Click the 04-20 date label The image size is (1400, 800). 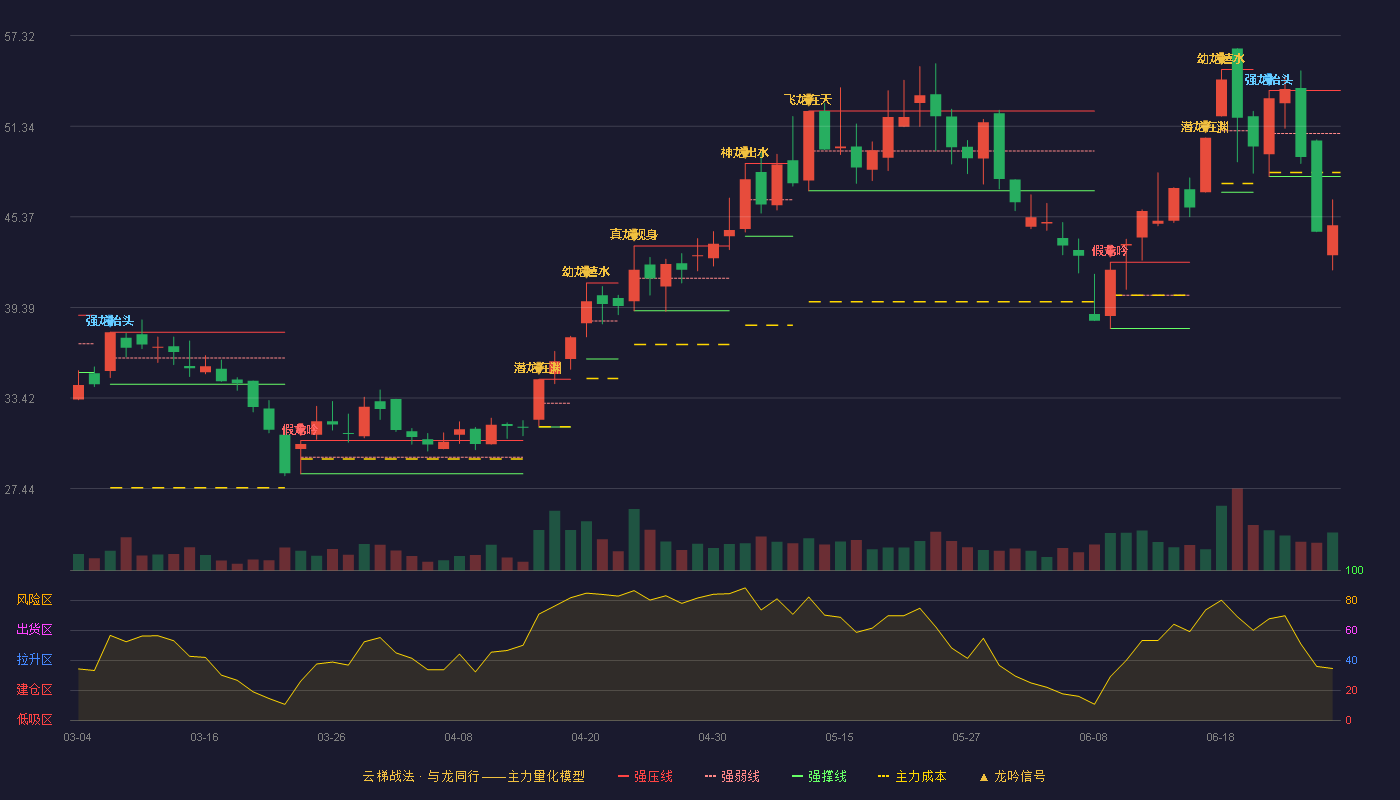pyautogui.click(x=586, y=737)
